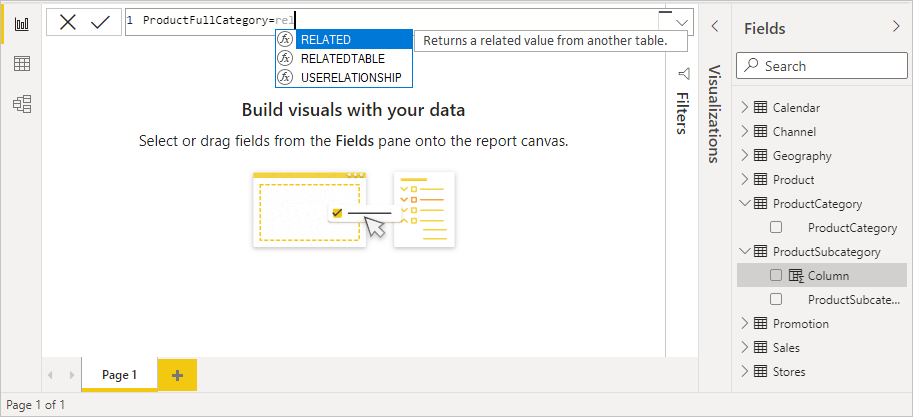Viewport: 913px width, 417px height.
Task: Collapse the Fields pane with arrow
Action: pos(896,28)
